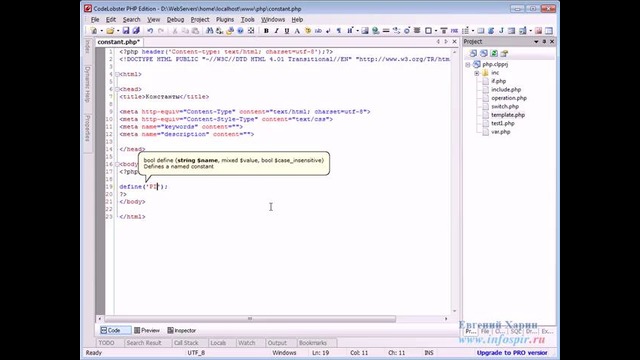Click Upgrade to PRO version link
Image resolution: width=640 pixels, height=360 pixels.
point(512,353)
